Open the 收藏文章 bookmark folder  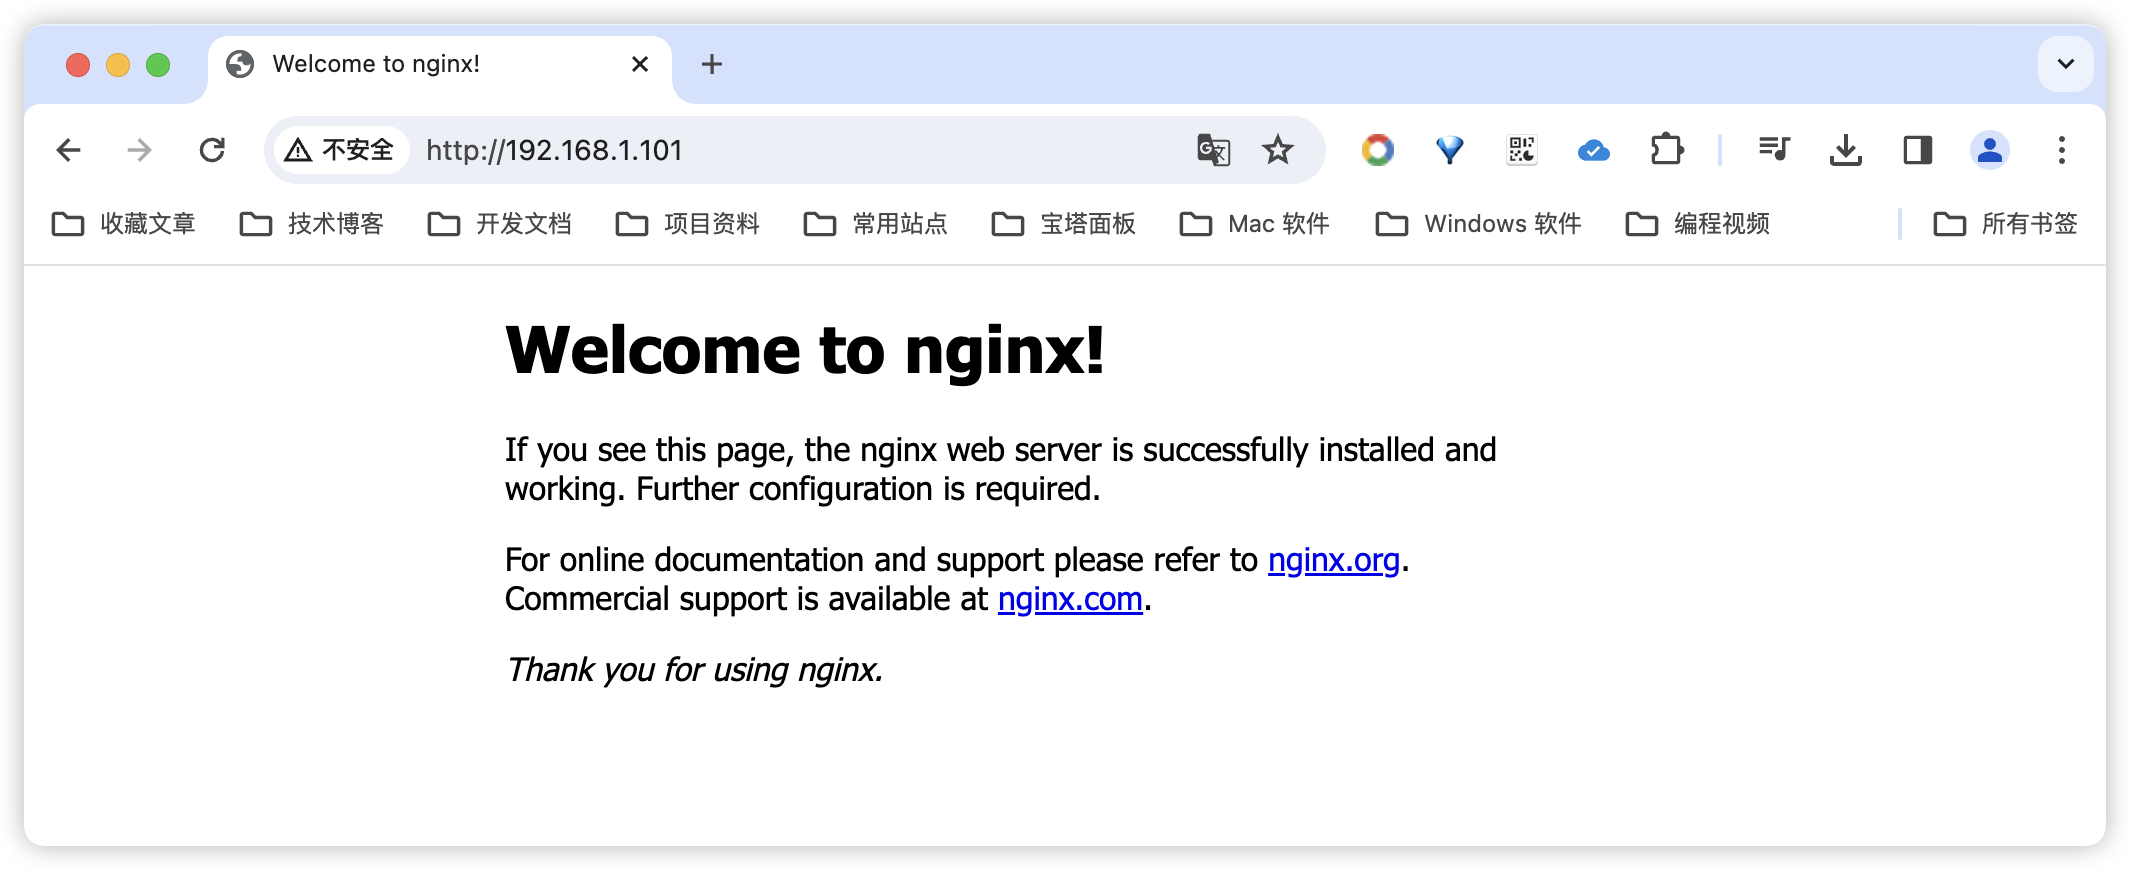(124, 224)
